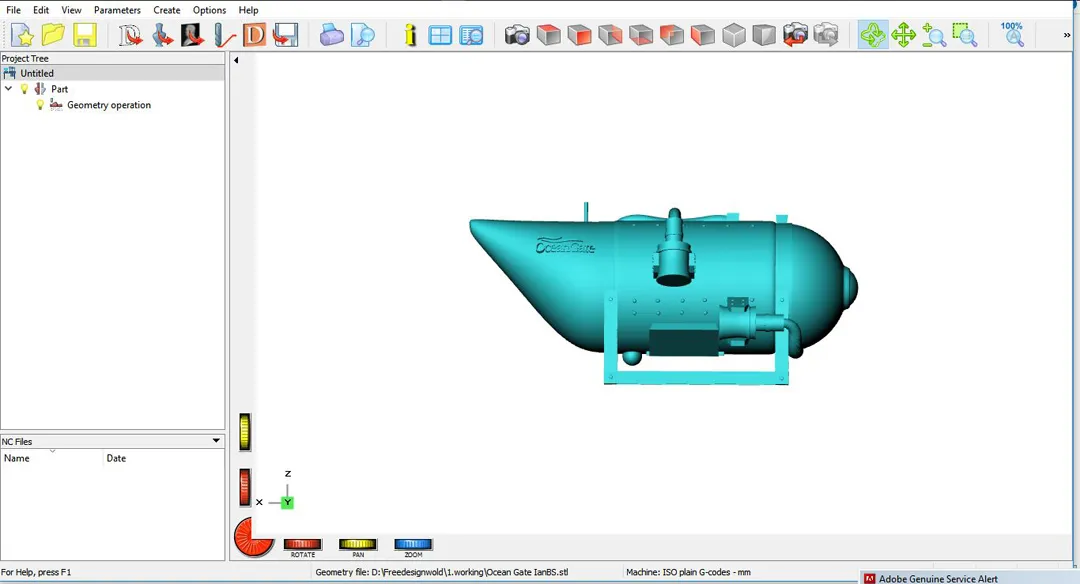Image resolution: width=1080 pixels, height=584 pixels.
Task: Click the load bitmap portrait photo icon
Action: [x=193, y=34]
